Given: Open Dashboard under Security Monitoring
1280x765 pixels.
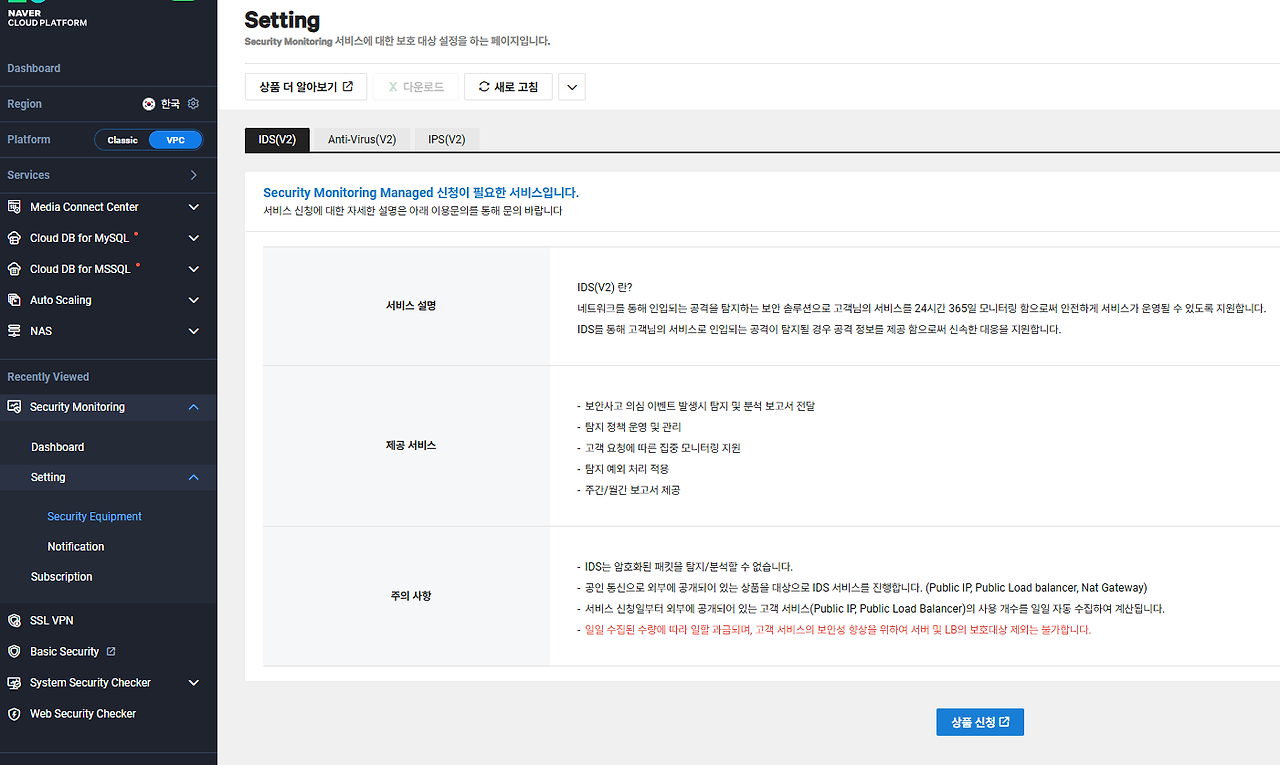Looking at the screenshot, I should 58,447.
